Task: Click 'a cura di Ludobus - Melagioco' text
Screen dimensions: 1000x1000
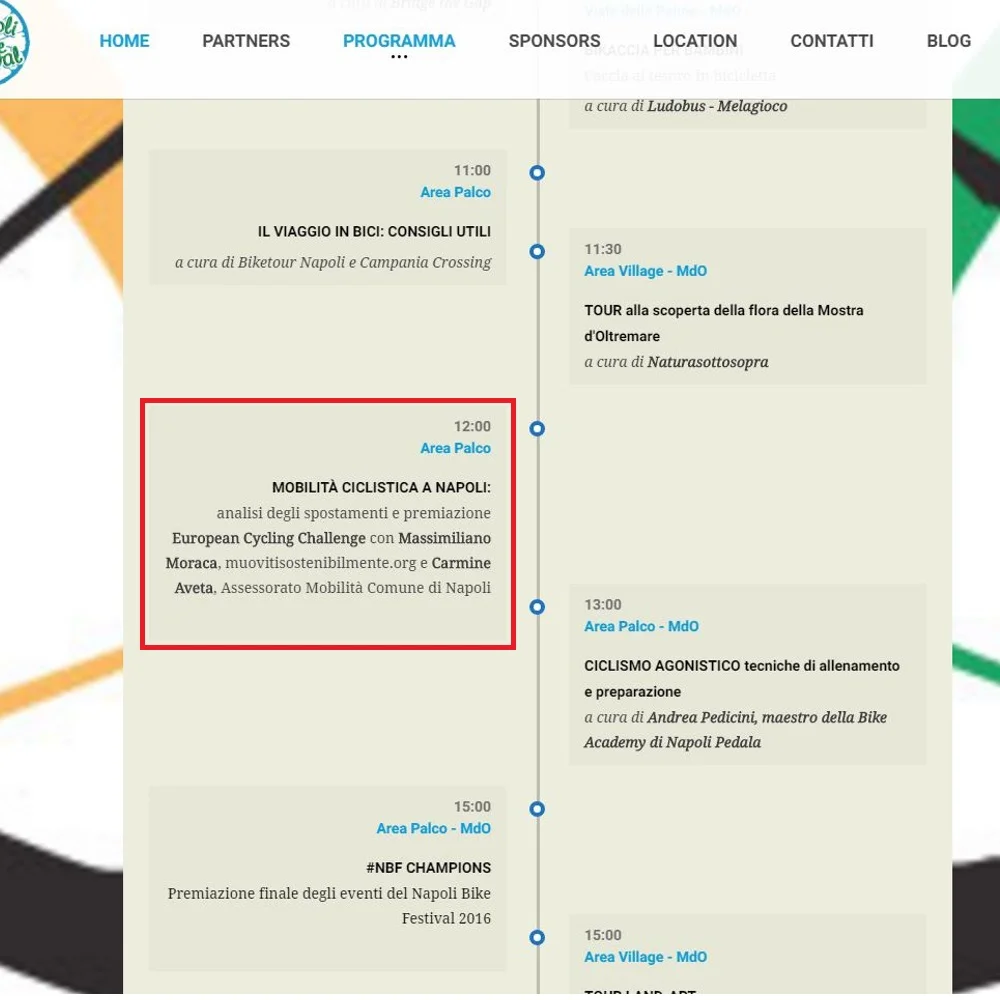Action: tap(686, 106)
